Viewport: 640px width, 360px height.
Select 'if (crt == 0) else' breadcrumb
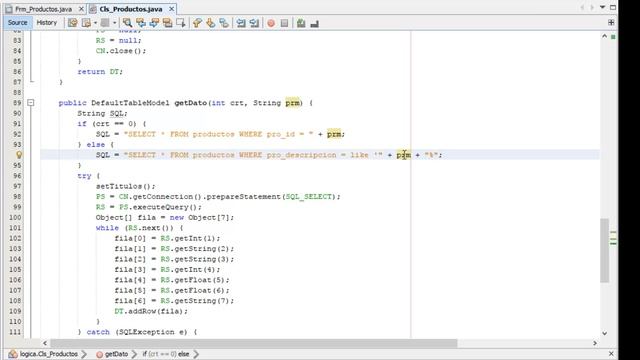click(166, 354)
